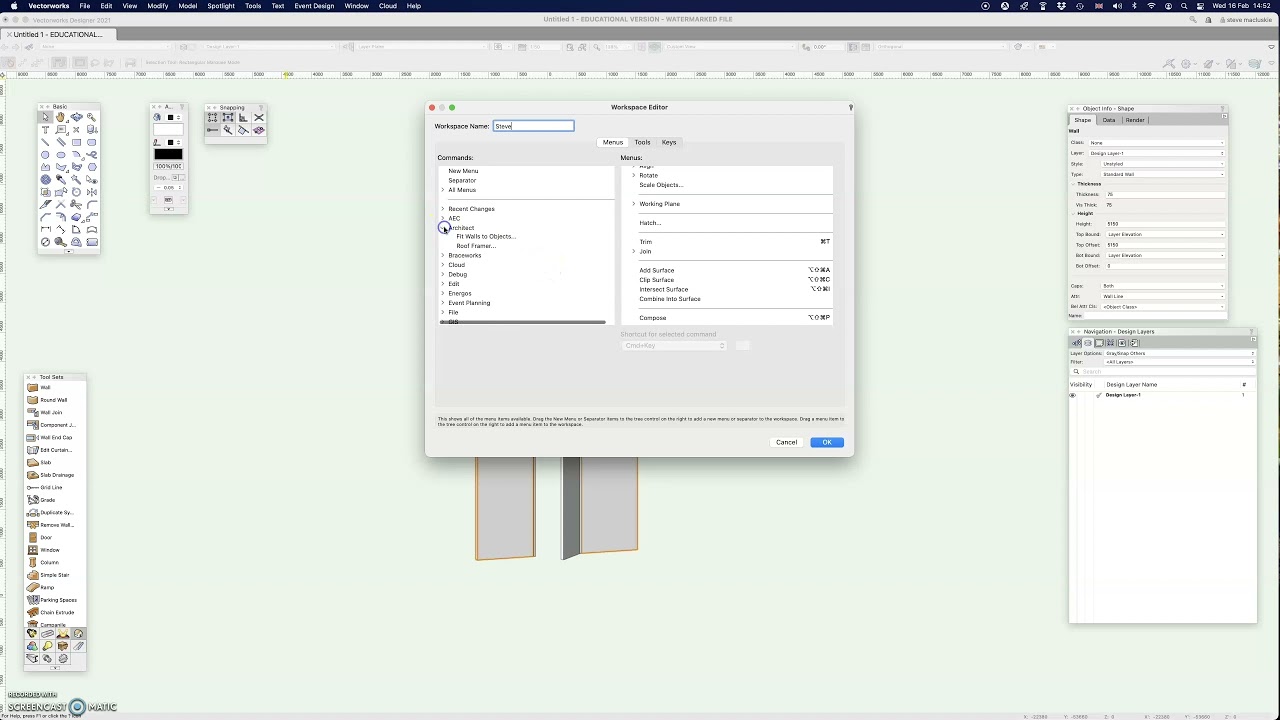Toggle Smart Points in Snapping palette
Screen dimensions: 1280x720
212,130
